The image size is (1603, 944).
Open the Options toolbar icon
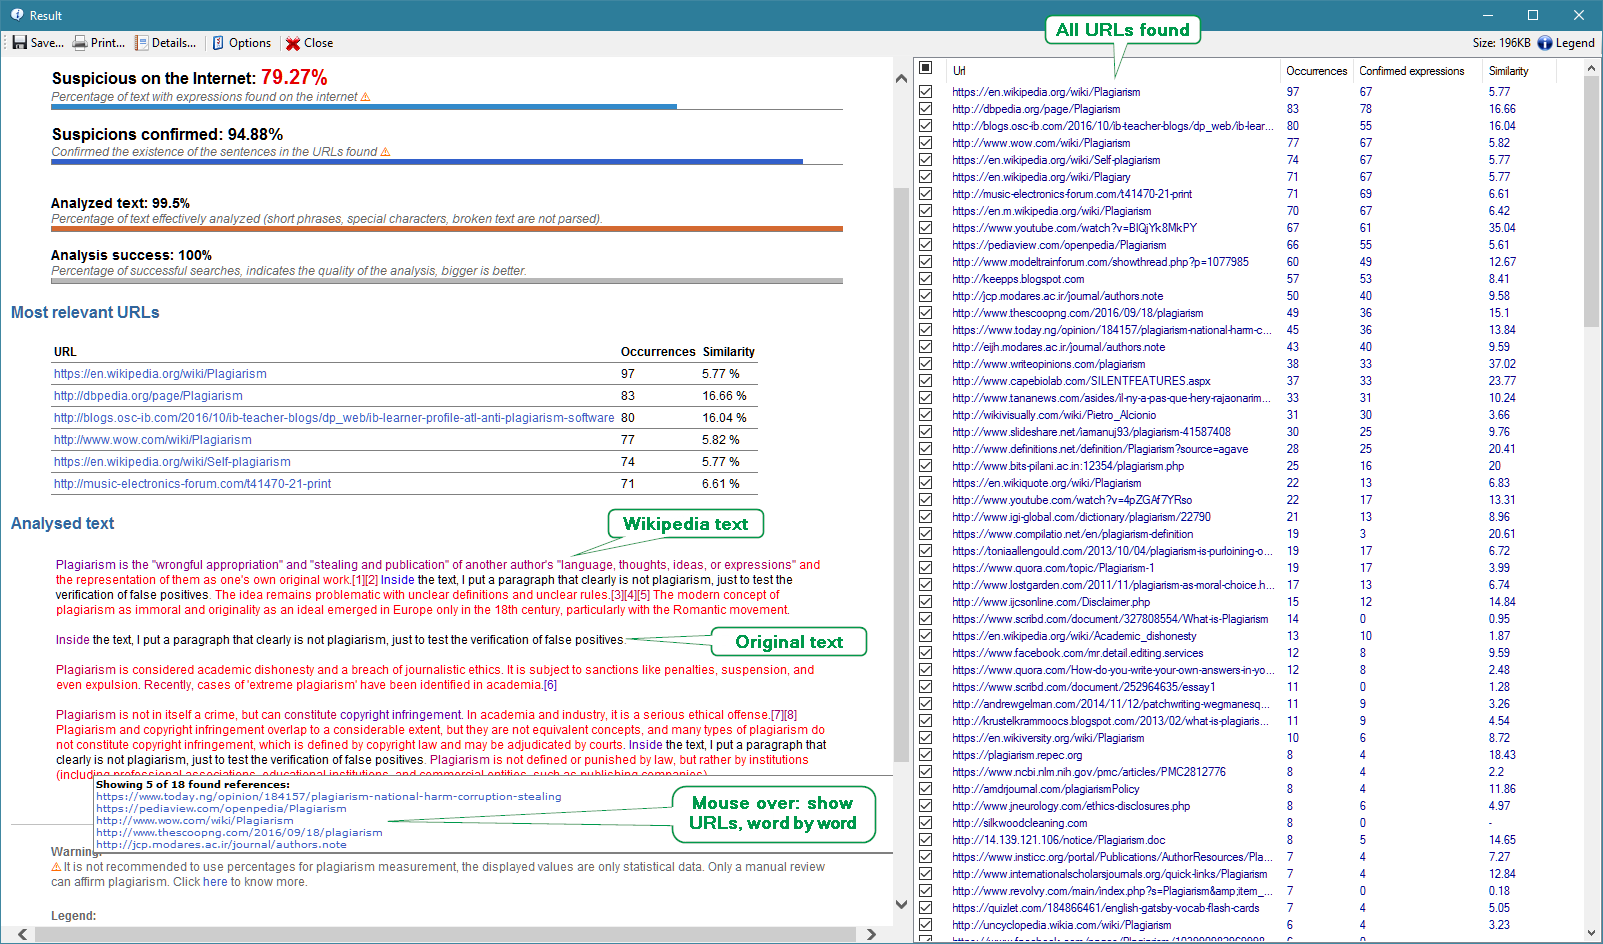pyautogui.click(x=218, y=43)
